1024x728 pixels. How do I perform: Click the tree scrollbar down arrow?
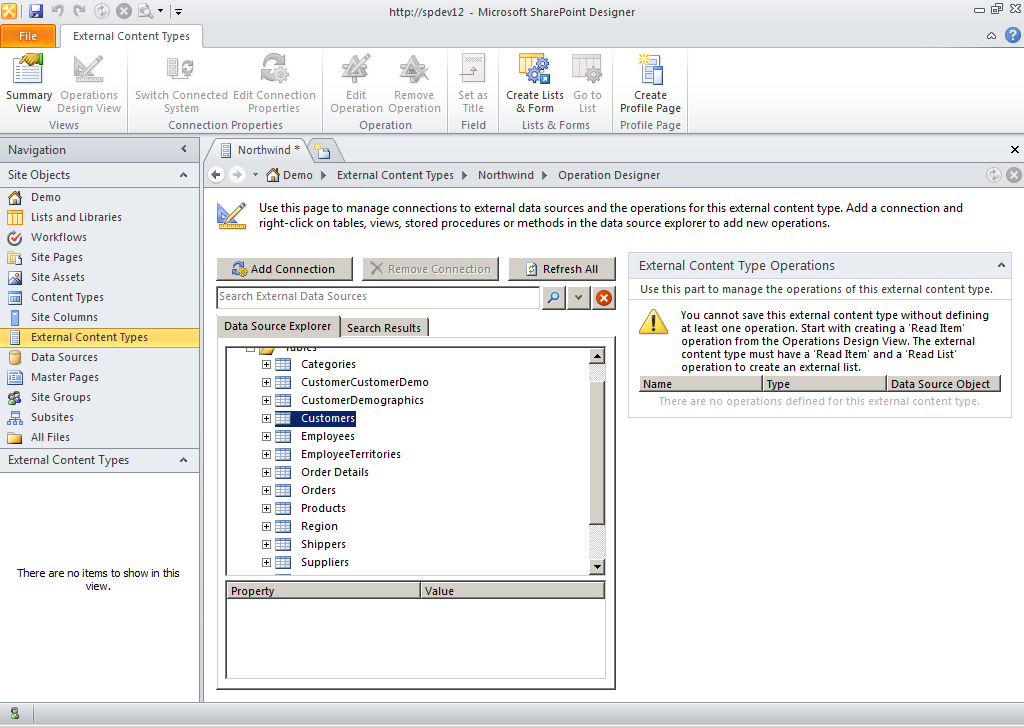coord(597,567)
